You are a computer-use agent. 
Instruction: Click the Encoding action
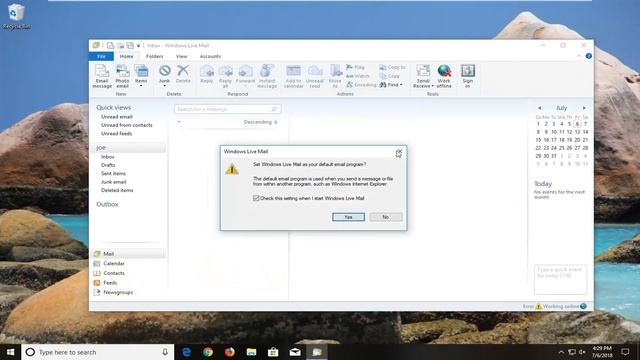(361, 85)
